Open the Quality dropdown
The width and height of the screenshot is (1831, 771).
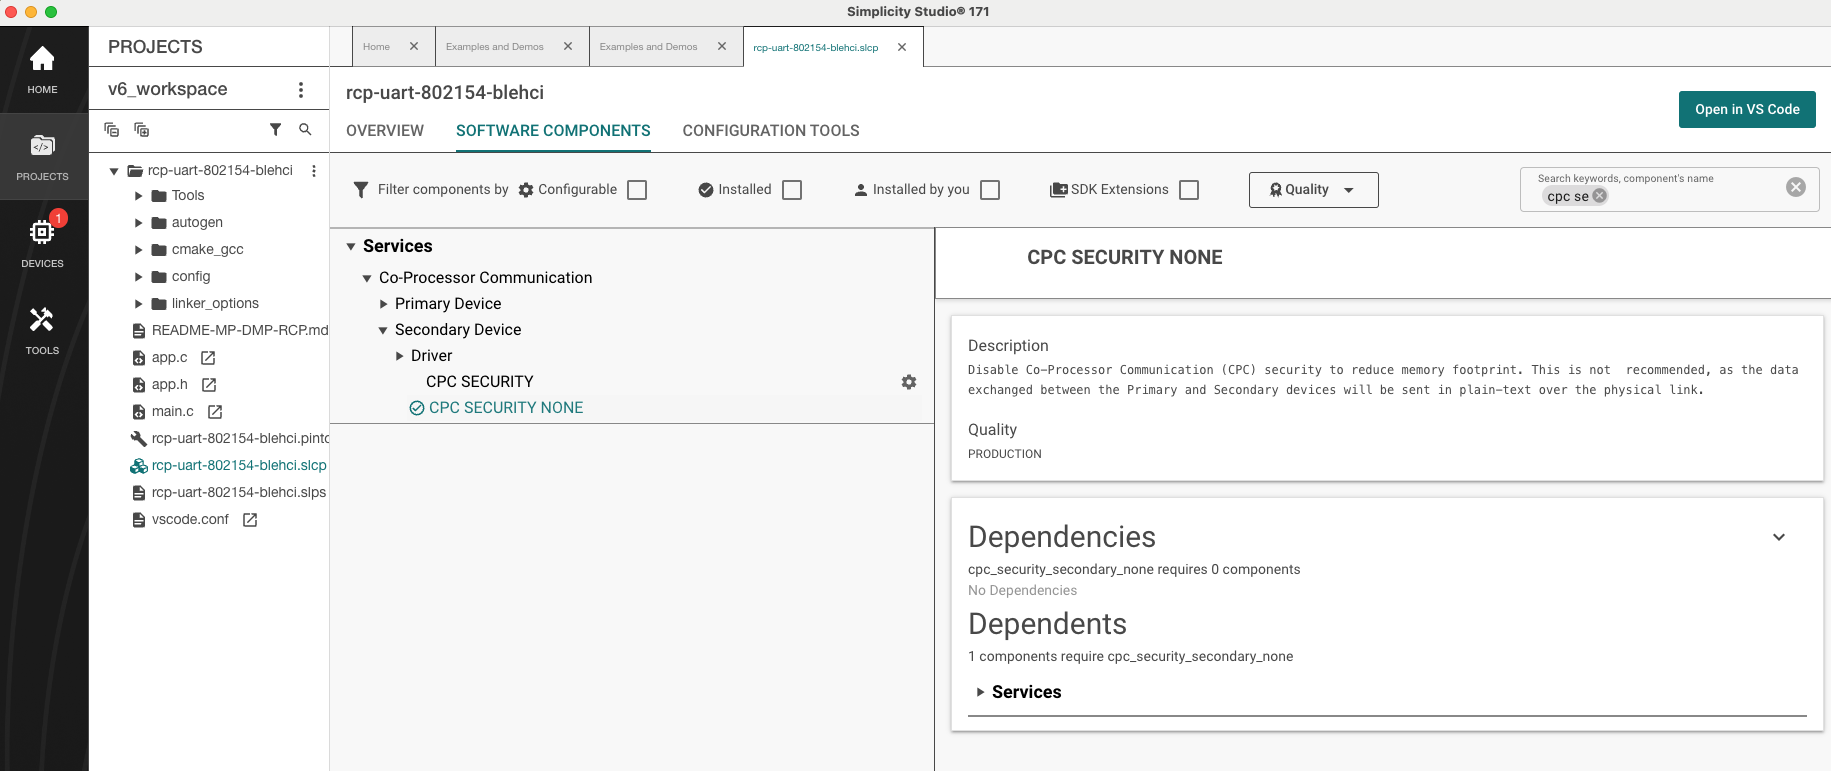point(1313,190)
